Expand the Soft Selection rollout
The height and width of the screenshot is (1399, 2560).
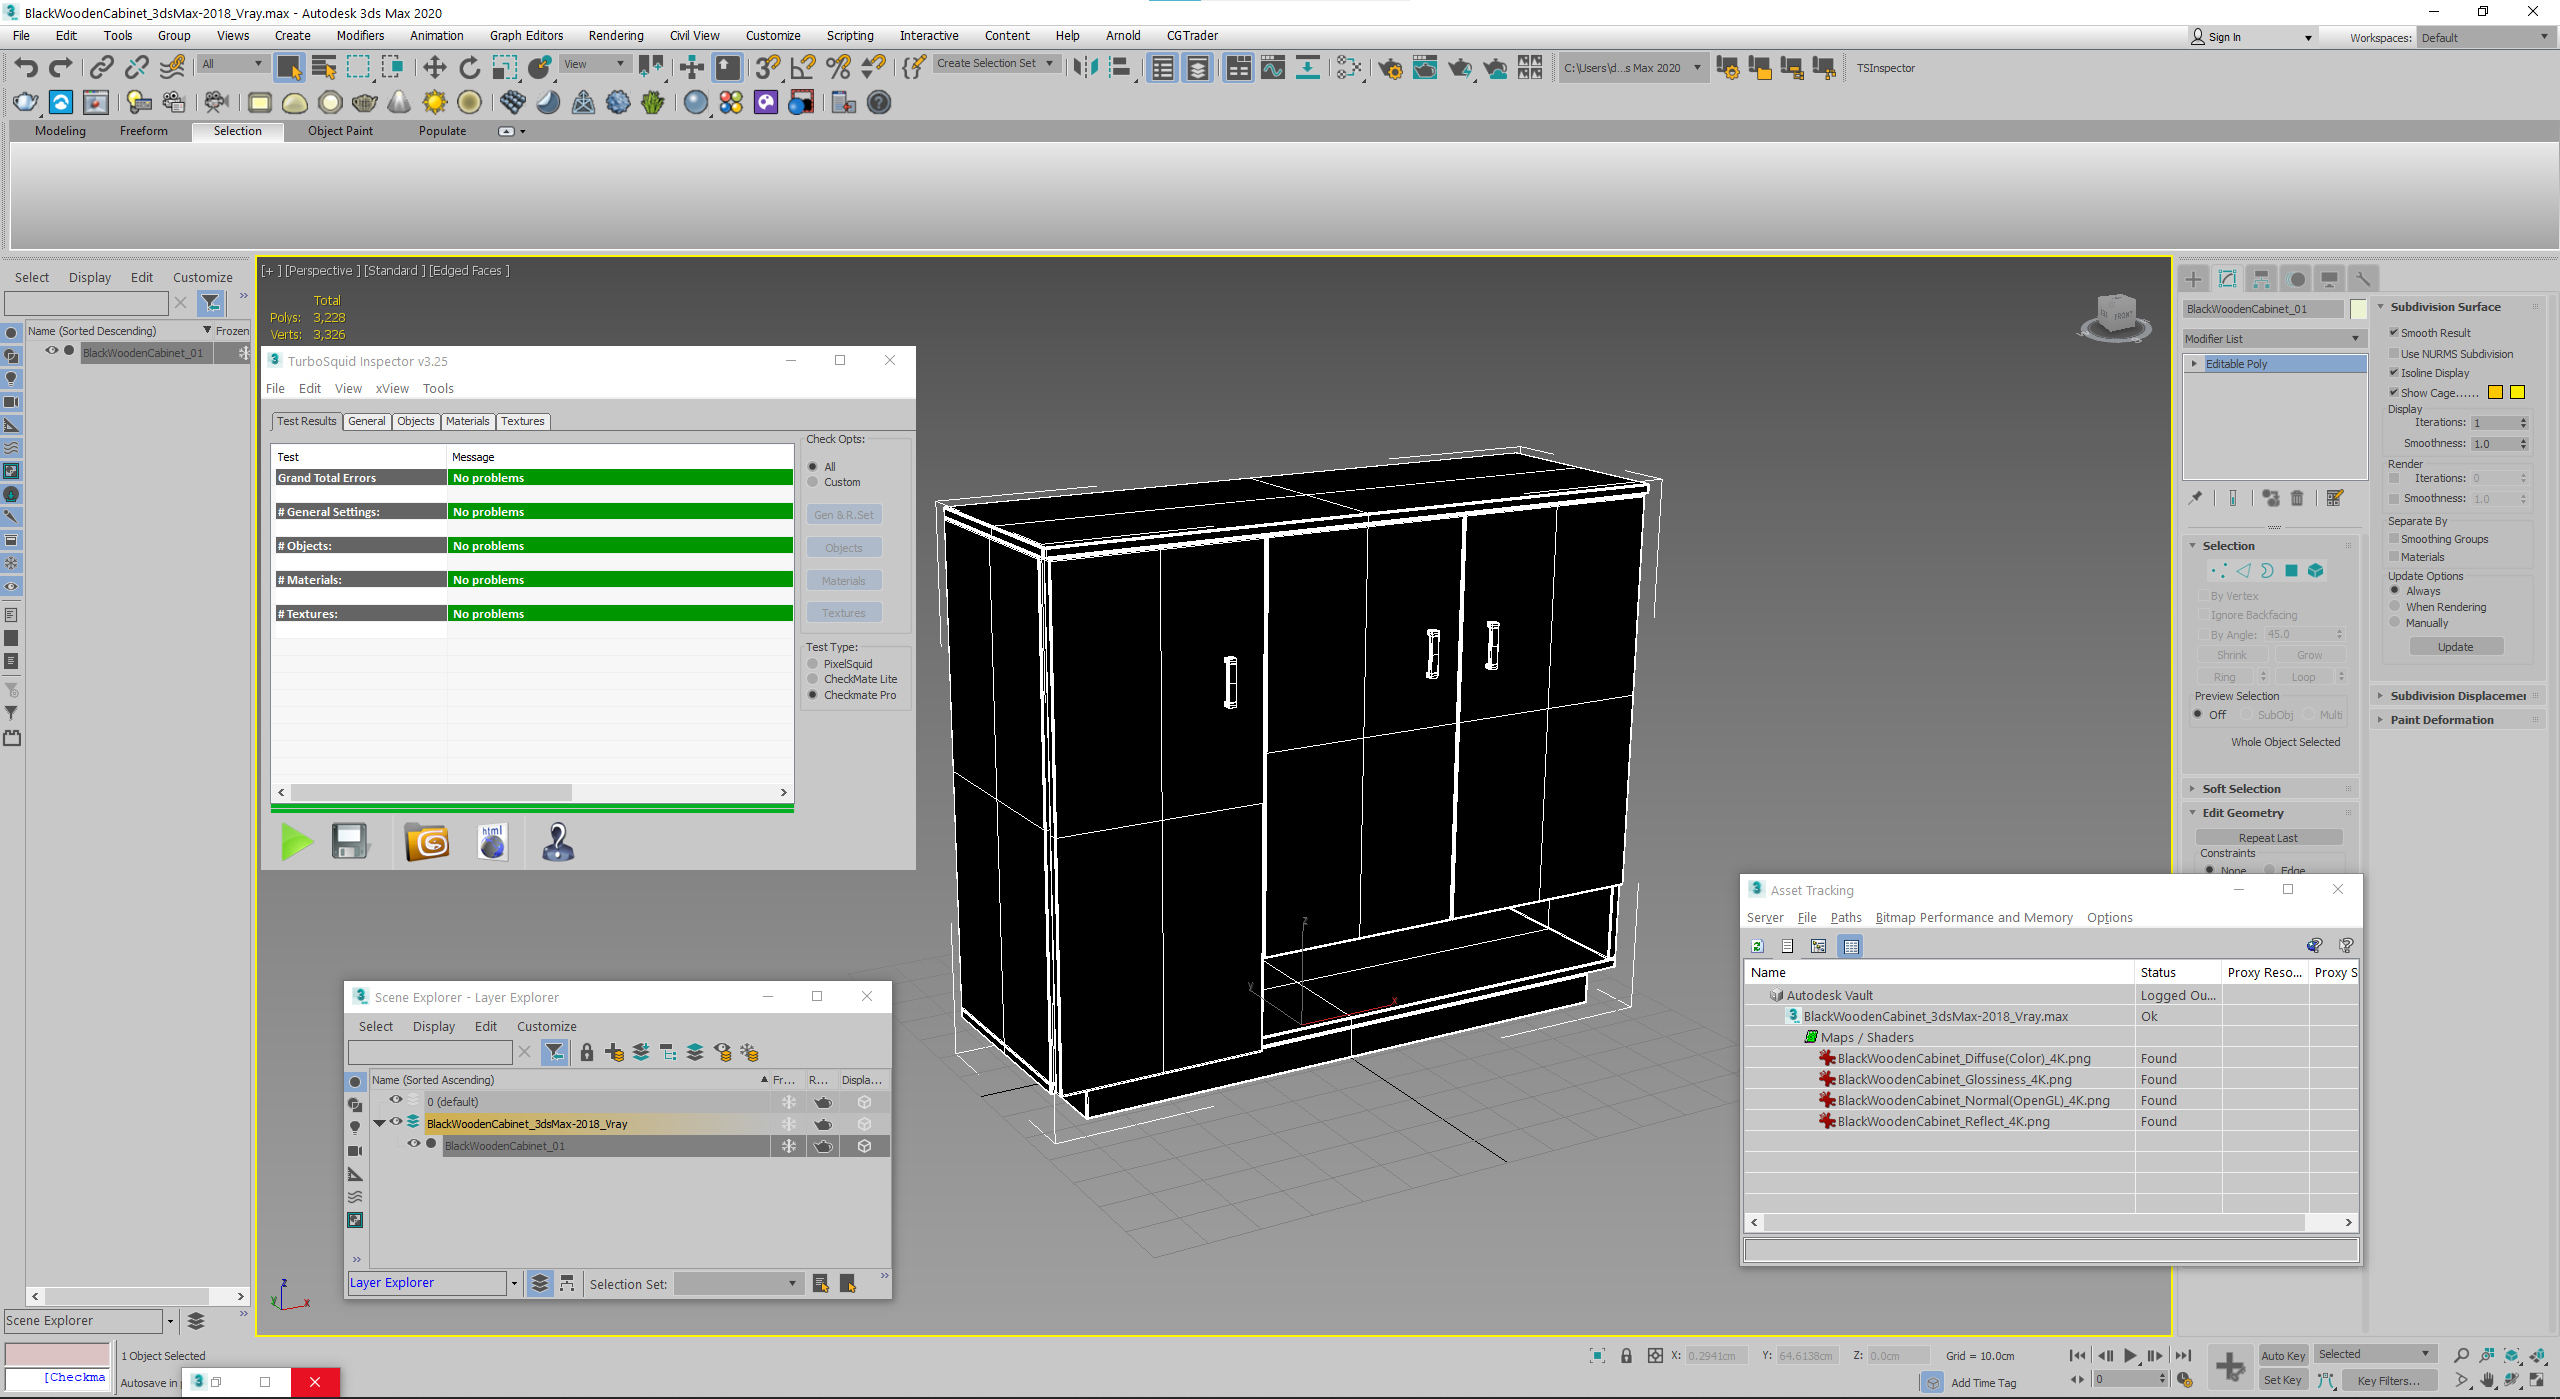[x=2241, y=789]
